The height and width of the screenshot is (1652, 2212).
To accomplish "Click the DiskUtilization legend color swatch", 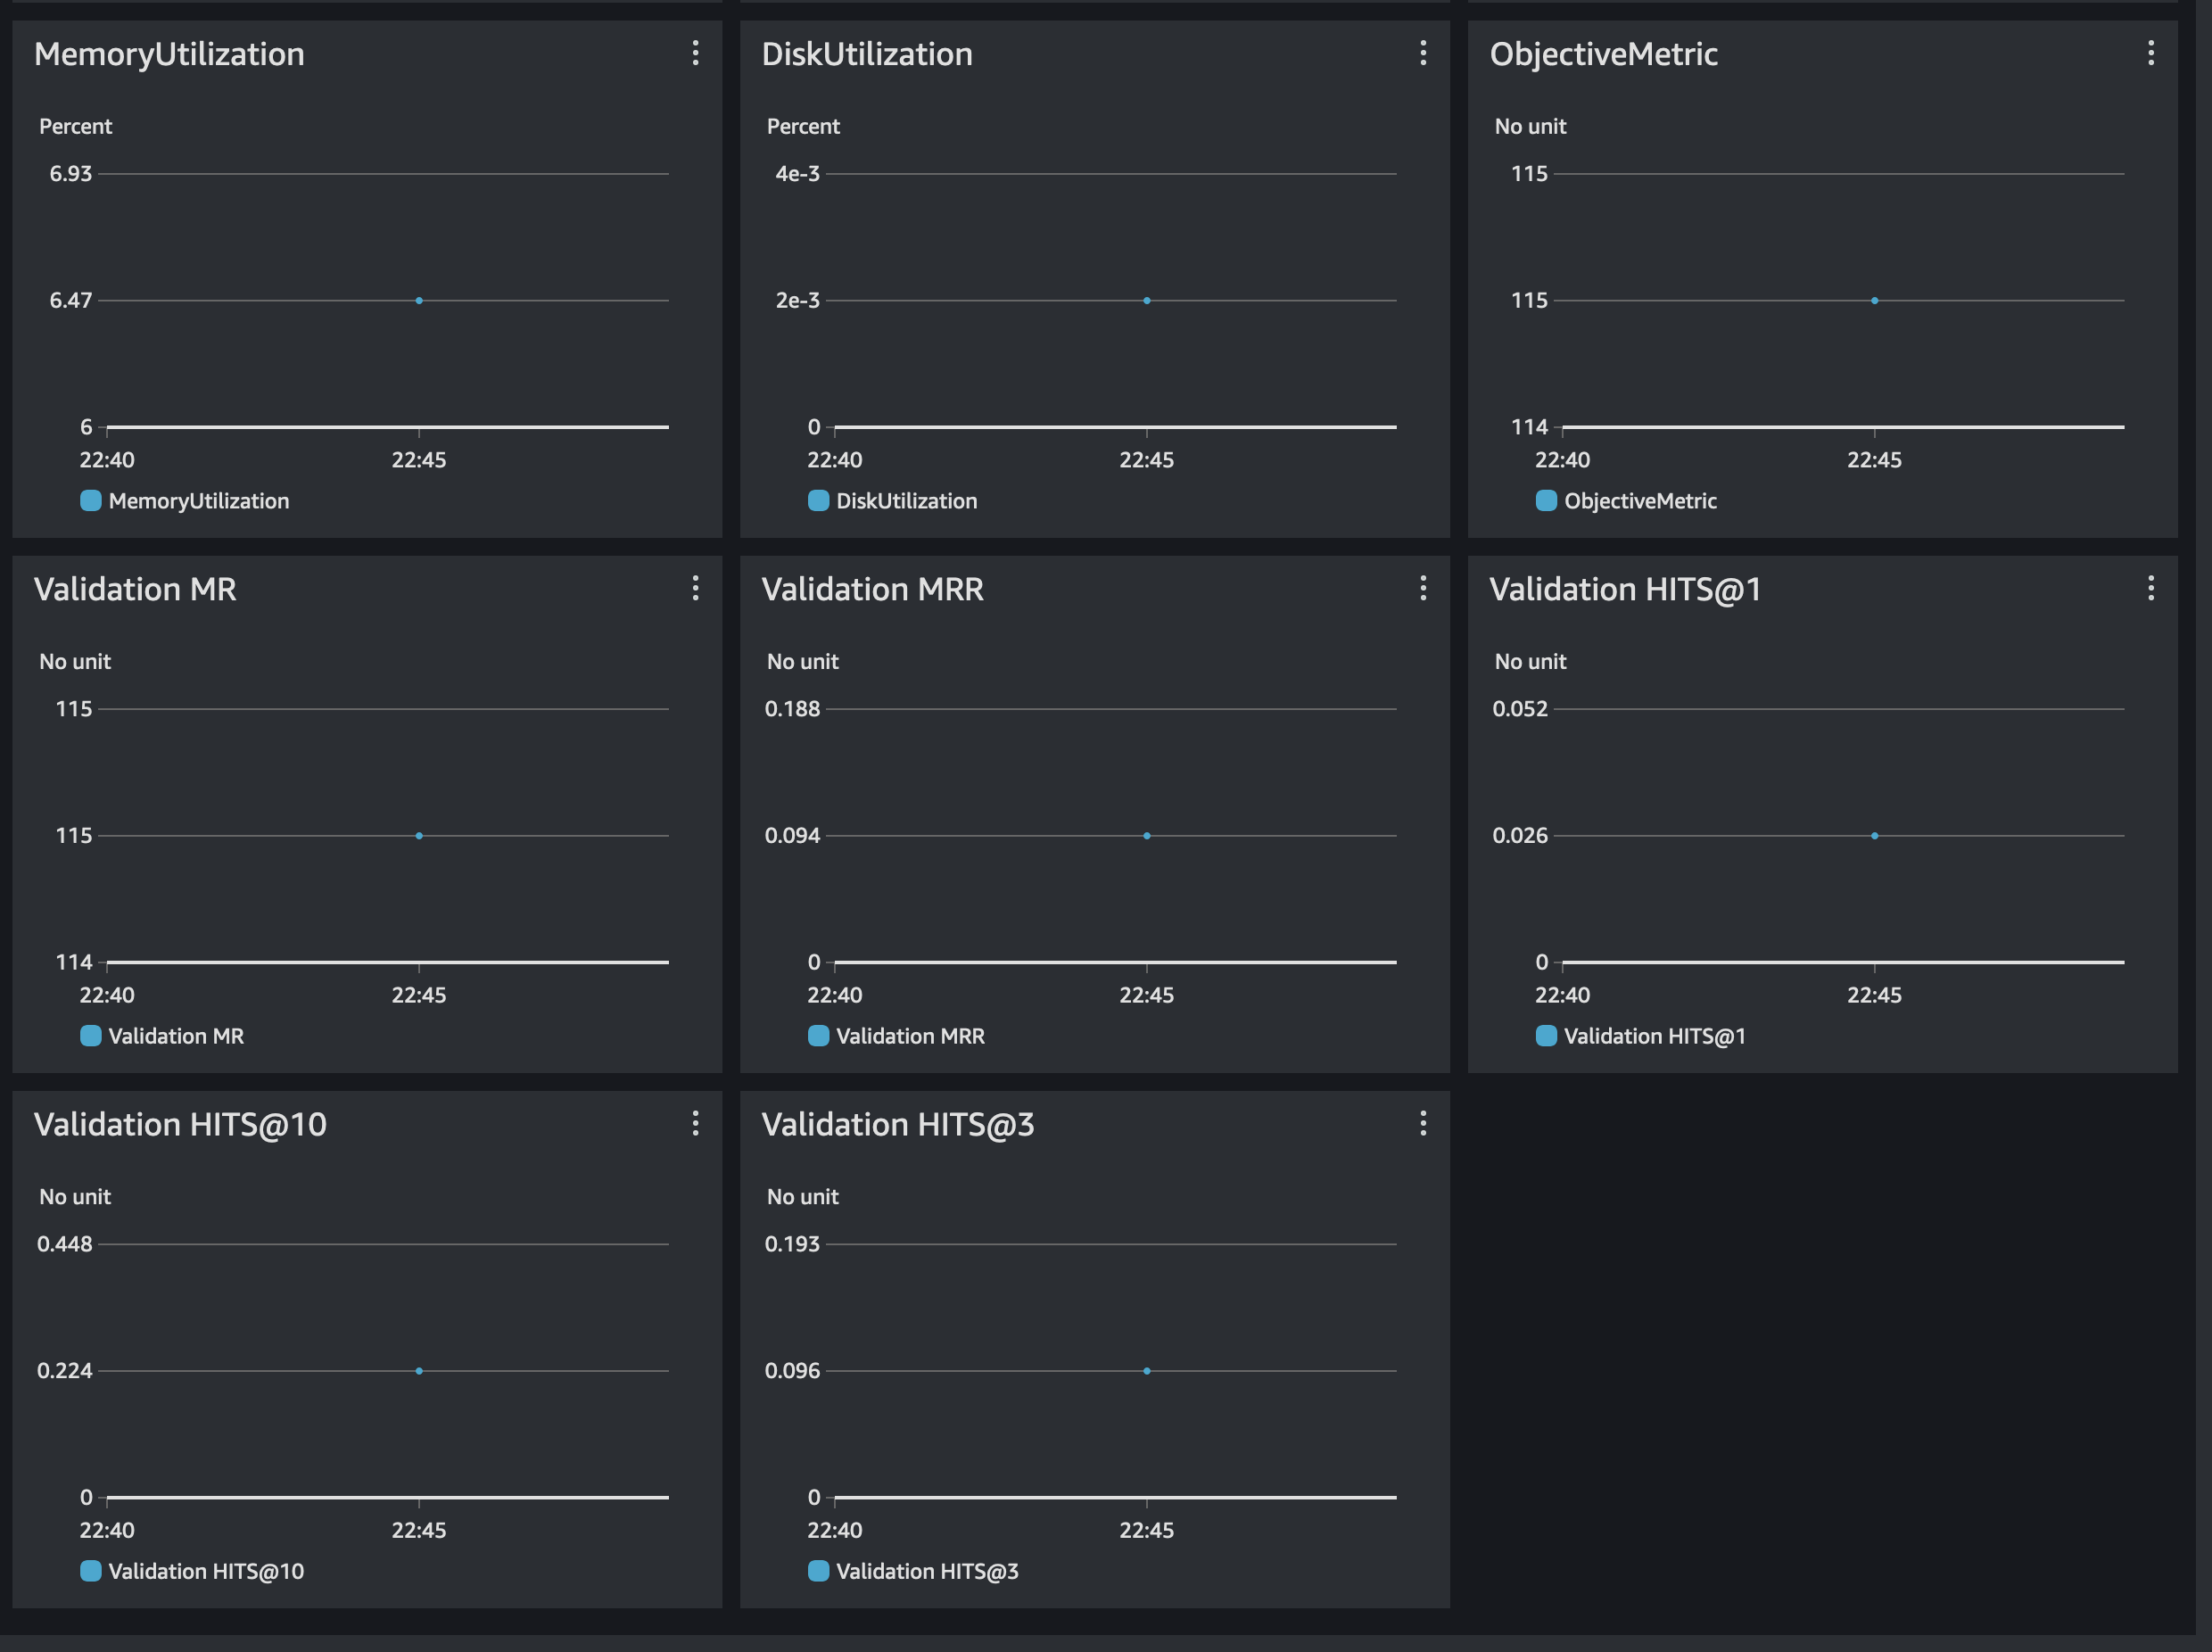I will [x=819, y=500].
